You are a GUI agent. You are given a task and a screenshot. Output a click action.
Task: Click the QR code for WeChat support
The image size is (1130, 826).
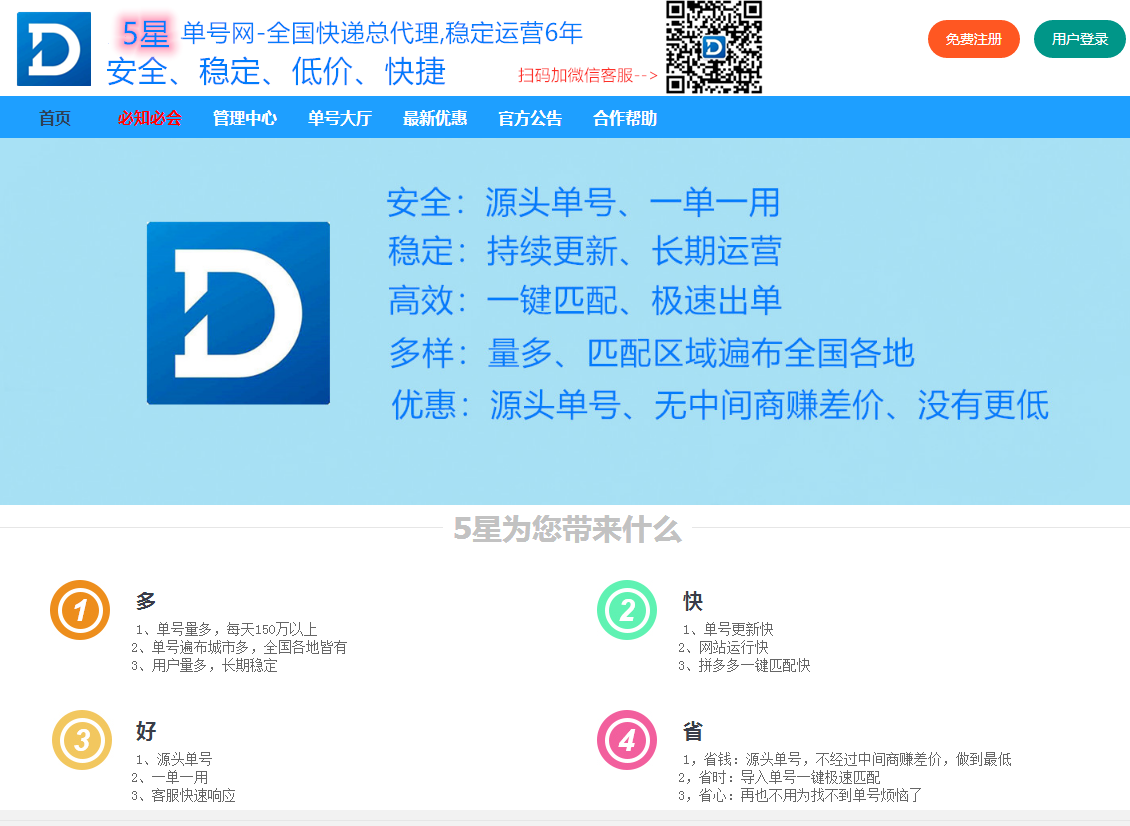pos(713,48)
